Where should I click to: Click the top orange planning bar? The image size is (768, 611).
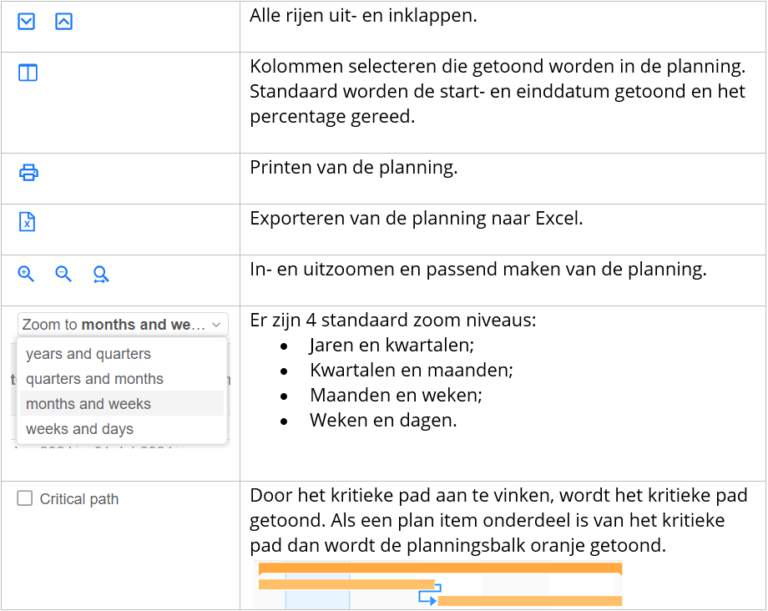coord(440,568)
